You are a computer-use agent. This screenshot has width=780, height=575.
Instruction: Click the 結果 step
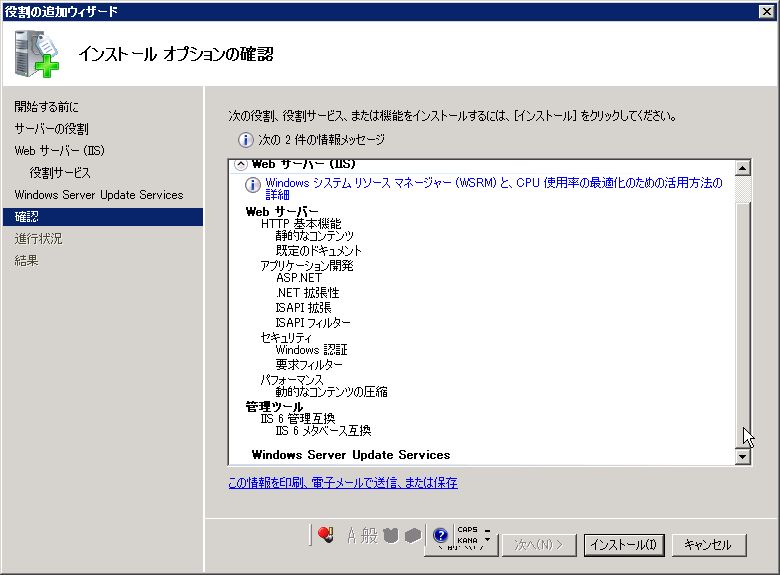[x=26, y=261]
